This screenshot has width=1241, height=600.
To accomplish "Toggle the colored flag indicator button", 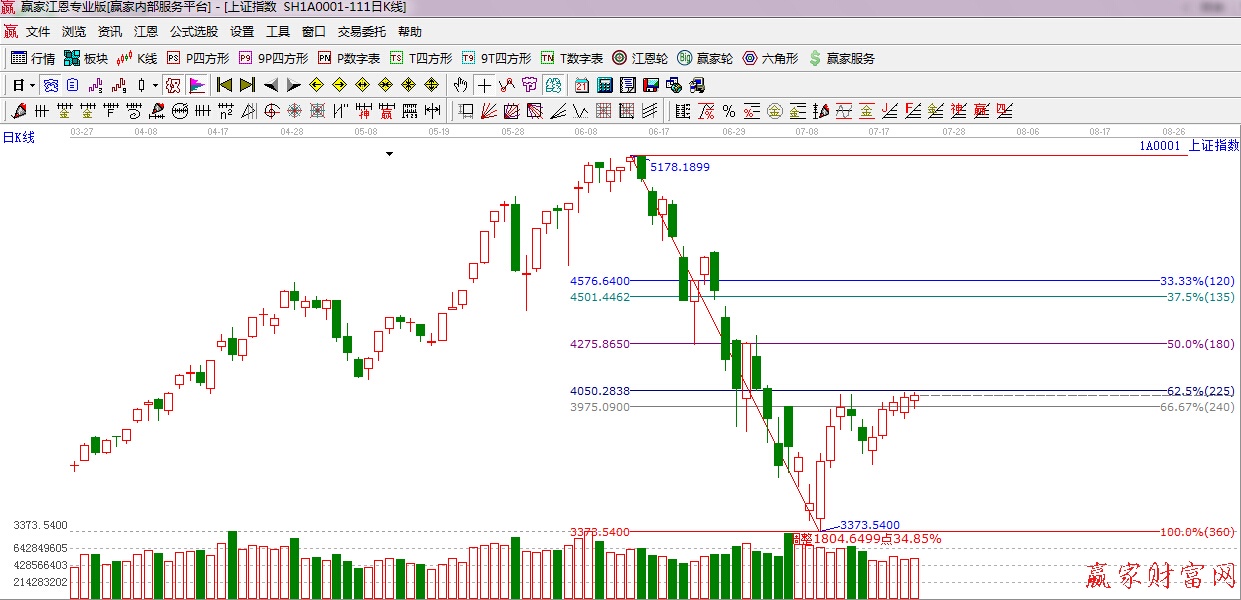I will tap(196, 85).
